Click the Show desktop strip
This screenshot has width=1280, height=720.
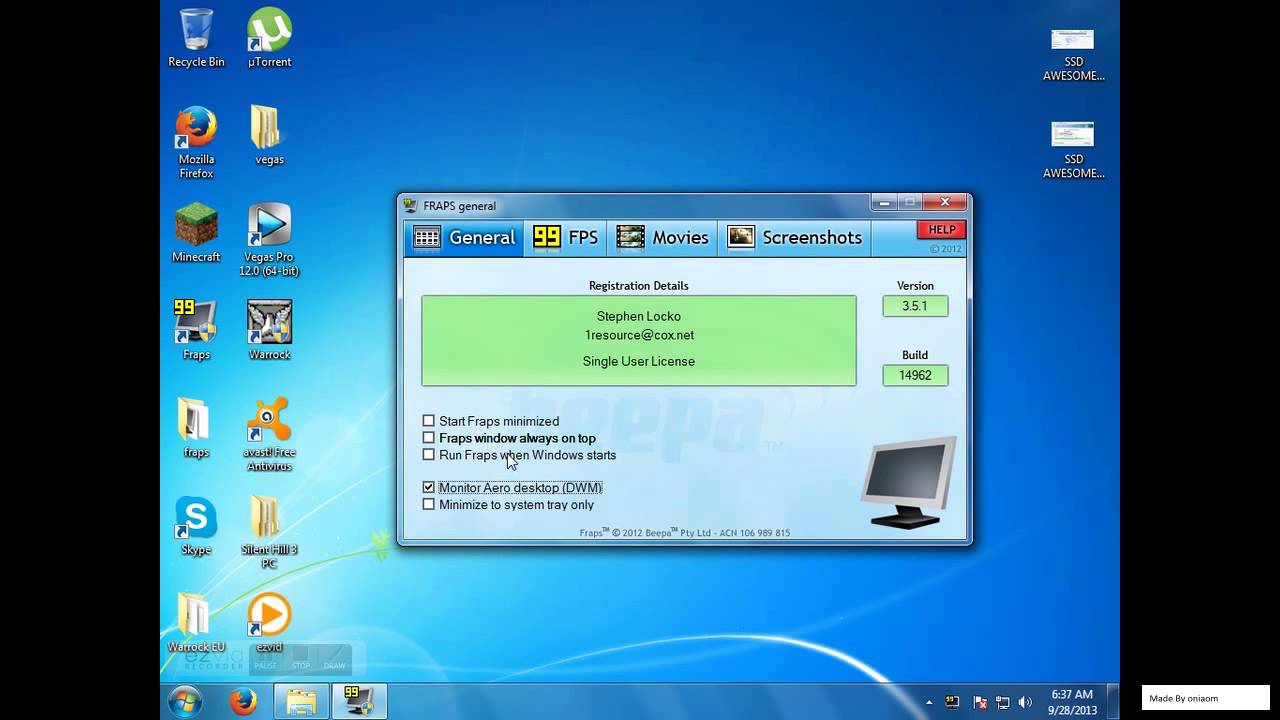[1113, 701]
